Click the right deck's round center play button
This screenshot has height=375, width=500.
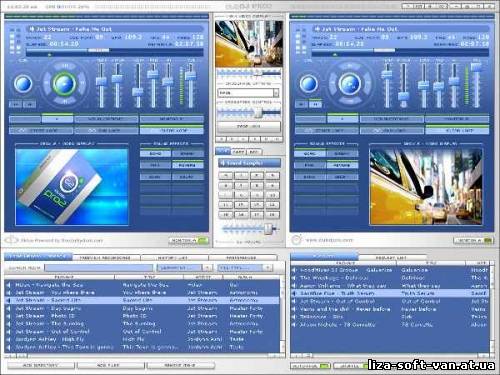pyautogui.click(x=350, y=84)
